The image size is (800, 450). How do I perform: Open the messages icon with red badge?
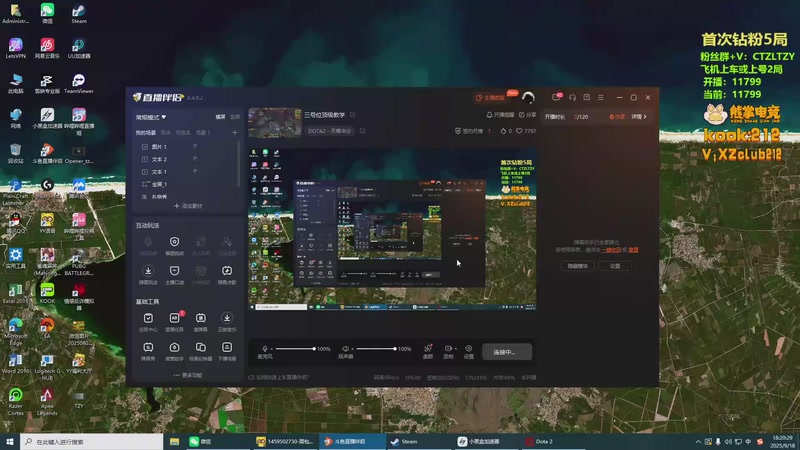tap(557, 97)
